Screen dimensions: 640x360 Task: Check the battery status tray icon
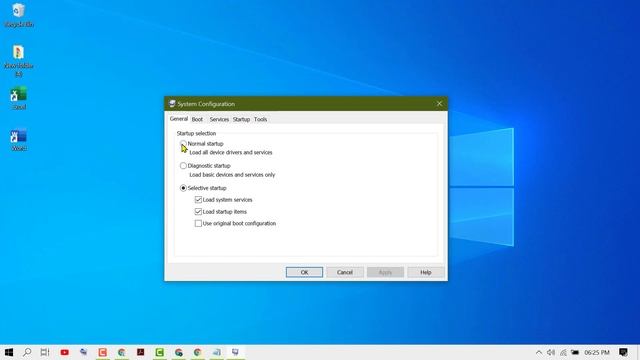575,352
